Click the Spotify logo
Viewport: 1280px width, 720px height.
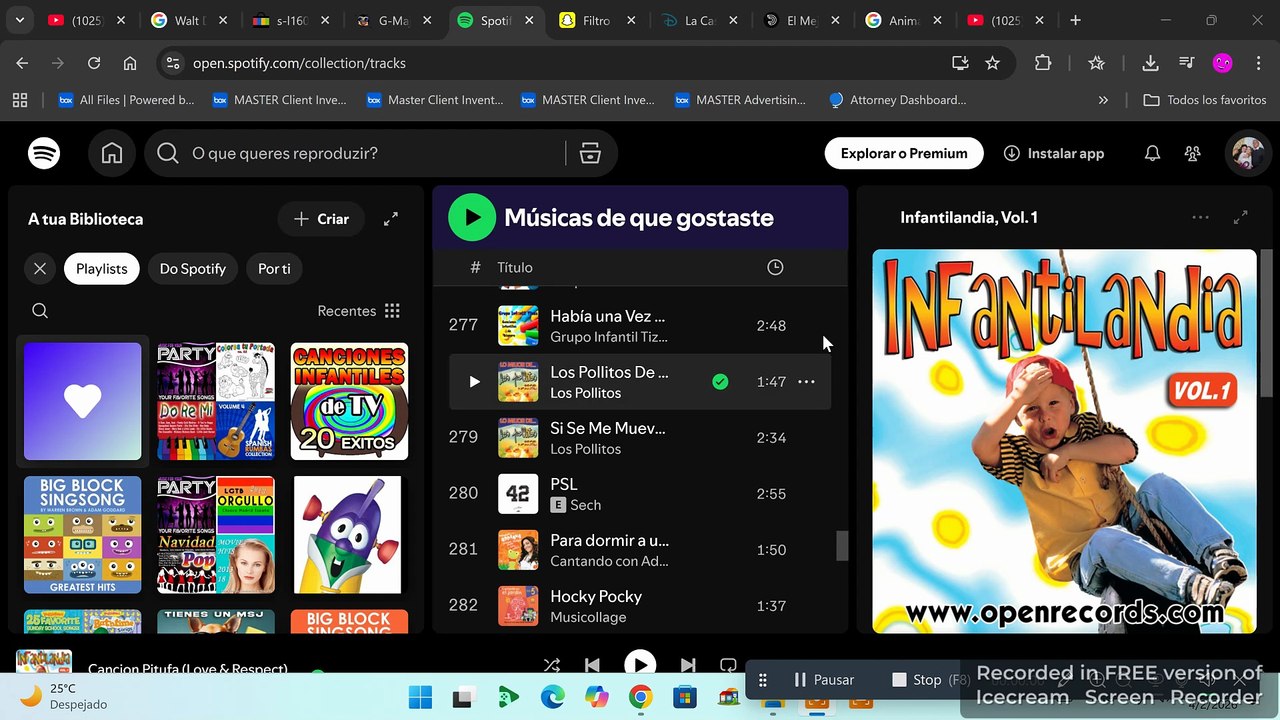click(x=44, y=154)
